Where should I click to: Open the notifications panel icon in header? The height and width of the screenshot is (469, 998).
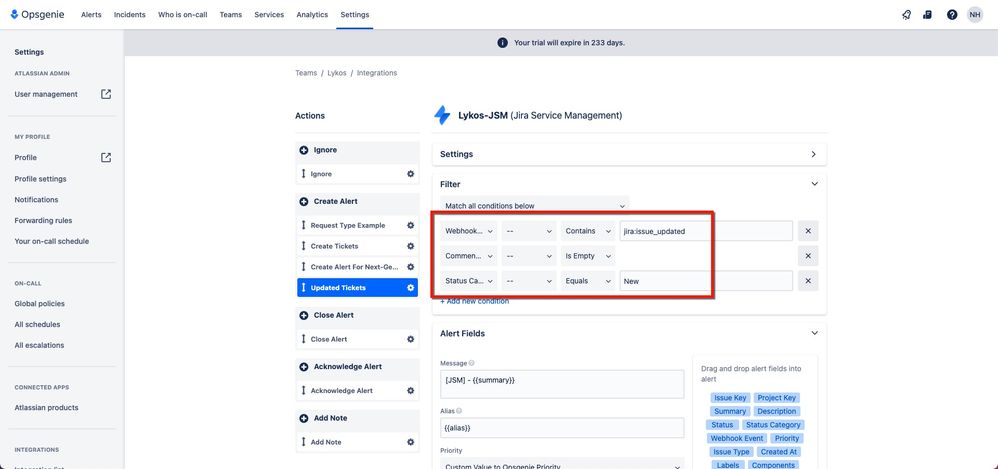[927, 15]
